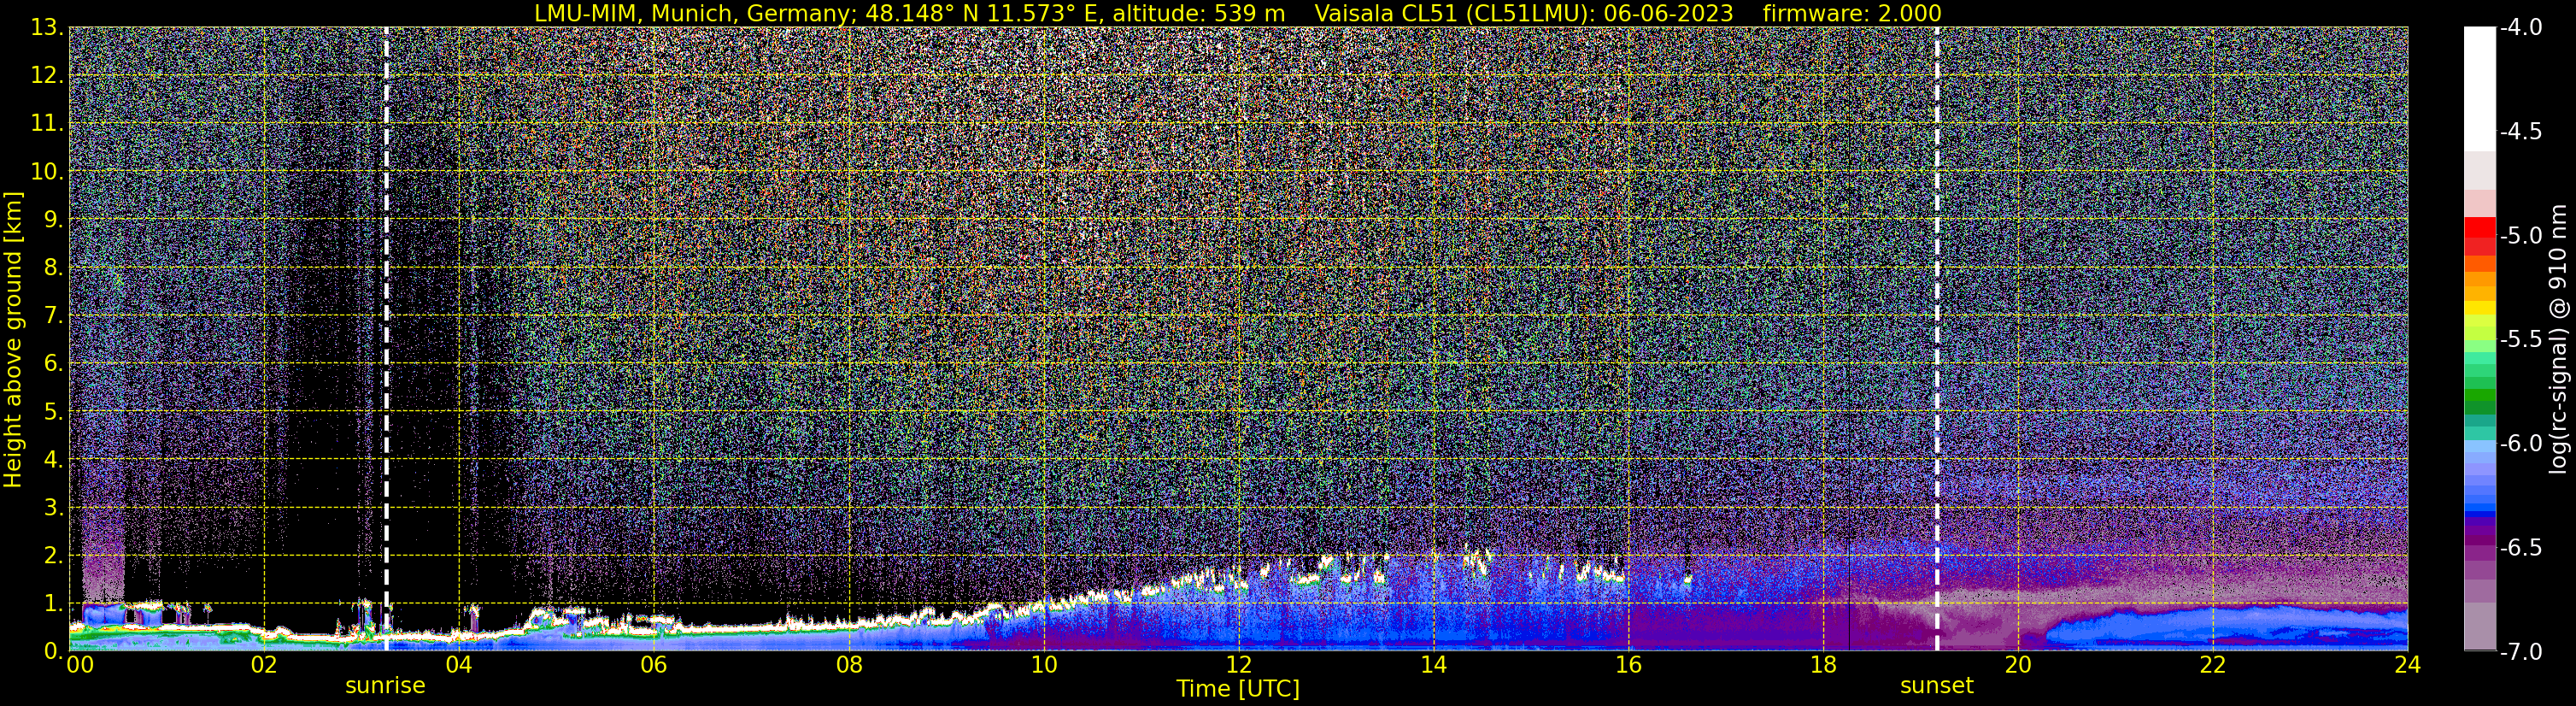Click the '2.' height axis tick label
The image size is (2576, 706).
tap(53, 555)
